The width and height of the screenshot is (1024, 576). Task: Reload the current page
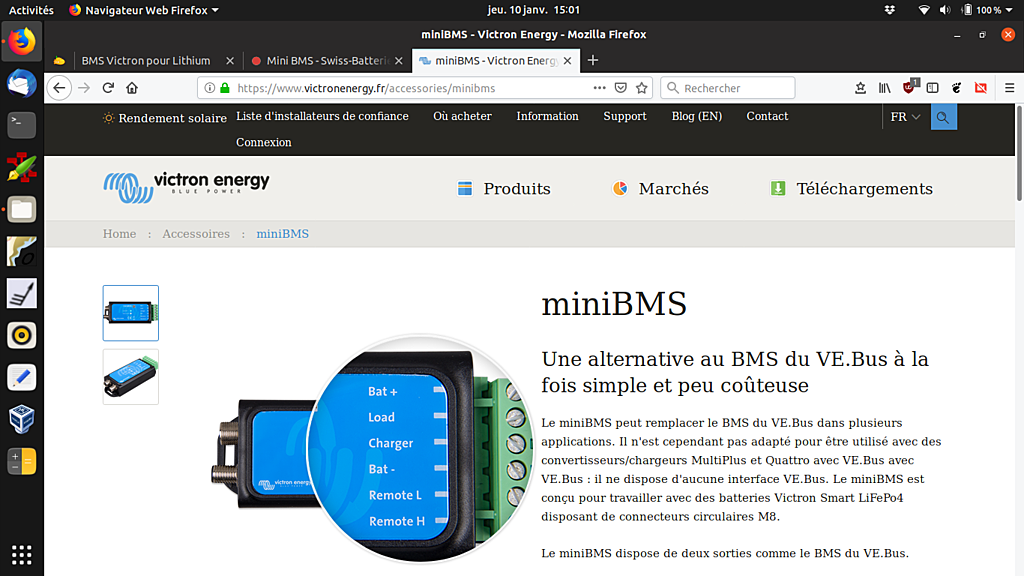pos(108,88)
